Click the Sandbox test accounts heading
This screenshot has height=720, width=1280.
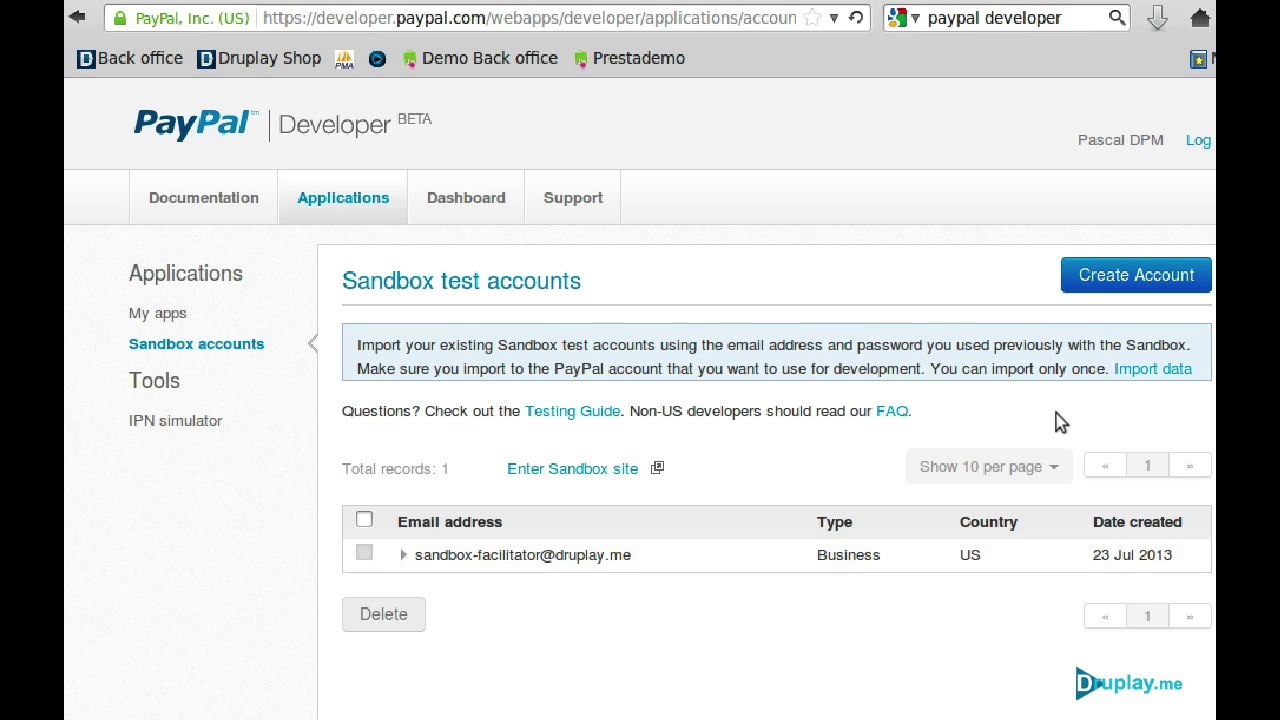461,281
